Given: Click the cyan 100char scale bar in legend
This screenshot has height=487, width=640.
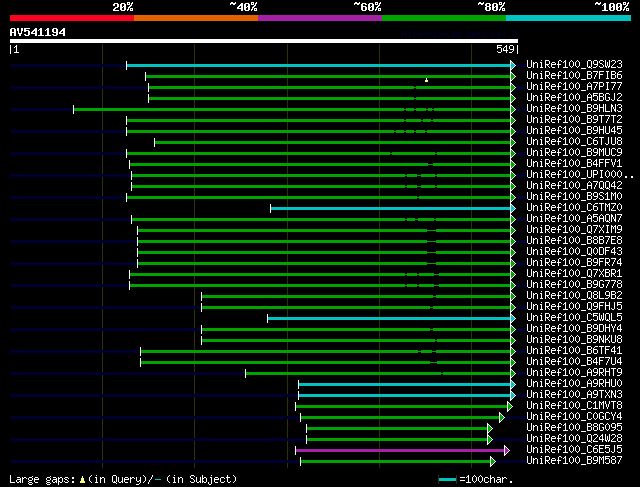Looking at the screenshot, I should pyautogui.click(x=447, y=479).
